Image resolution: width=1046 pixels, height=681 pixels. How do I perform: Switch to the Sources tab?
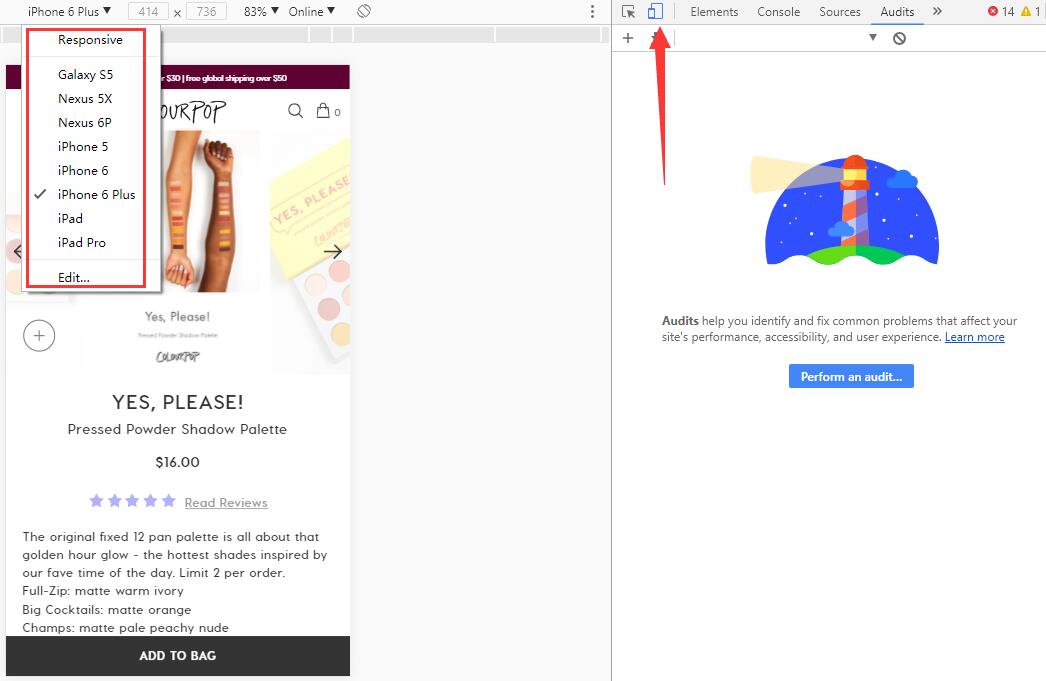(839, 11)
